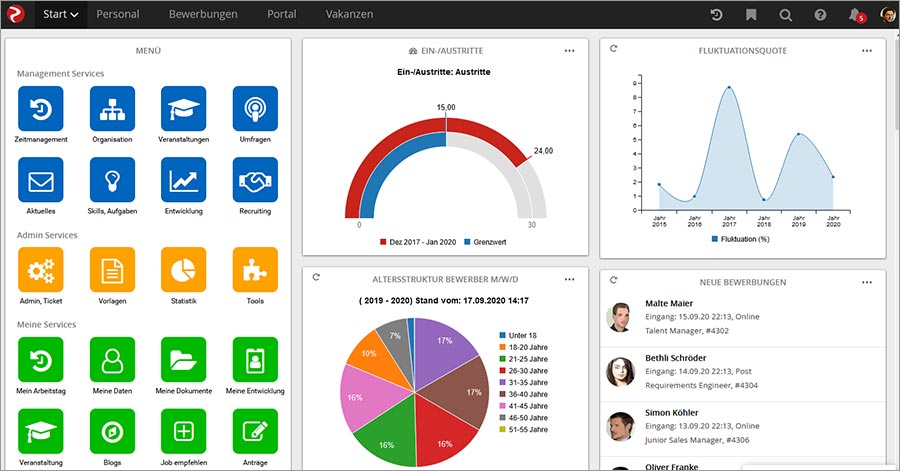This screenshot has width=900, height=471.
Task: Toggle 36-40 Jahre legend entry
Action: 523,394
